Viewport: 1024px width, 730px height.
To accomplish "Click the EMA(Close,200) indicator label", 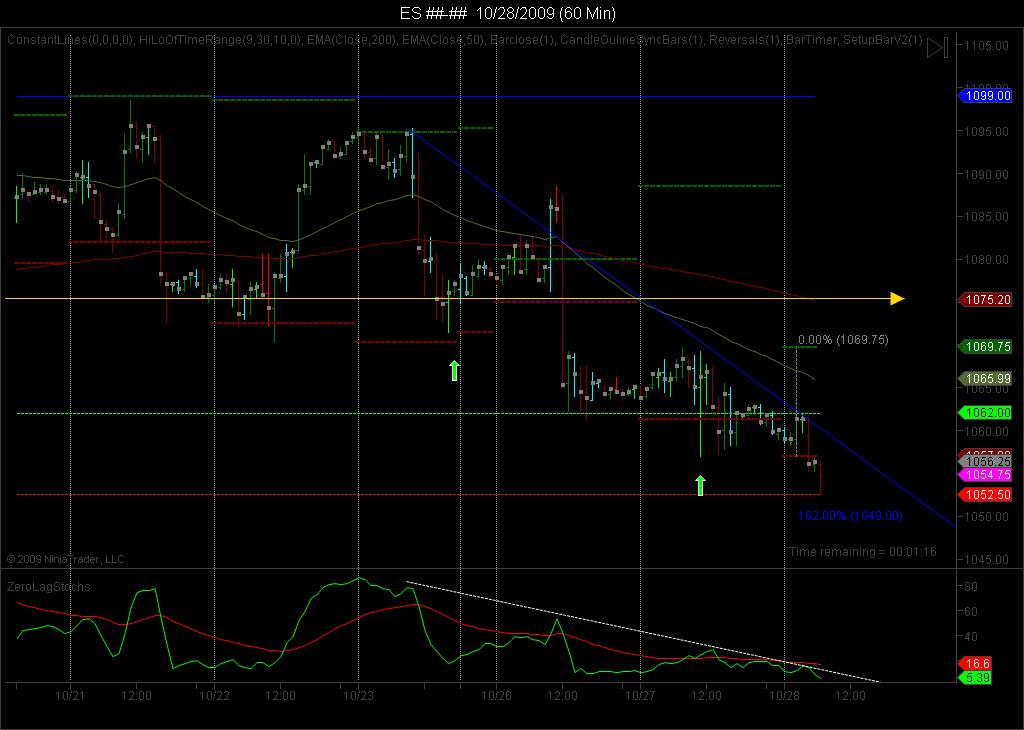I will point(351,40).
